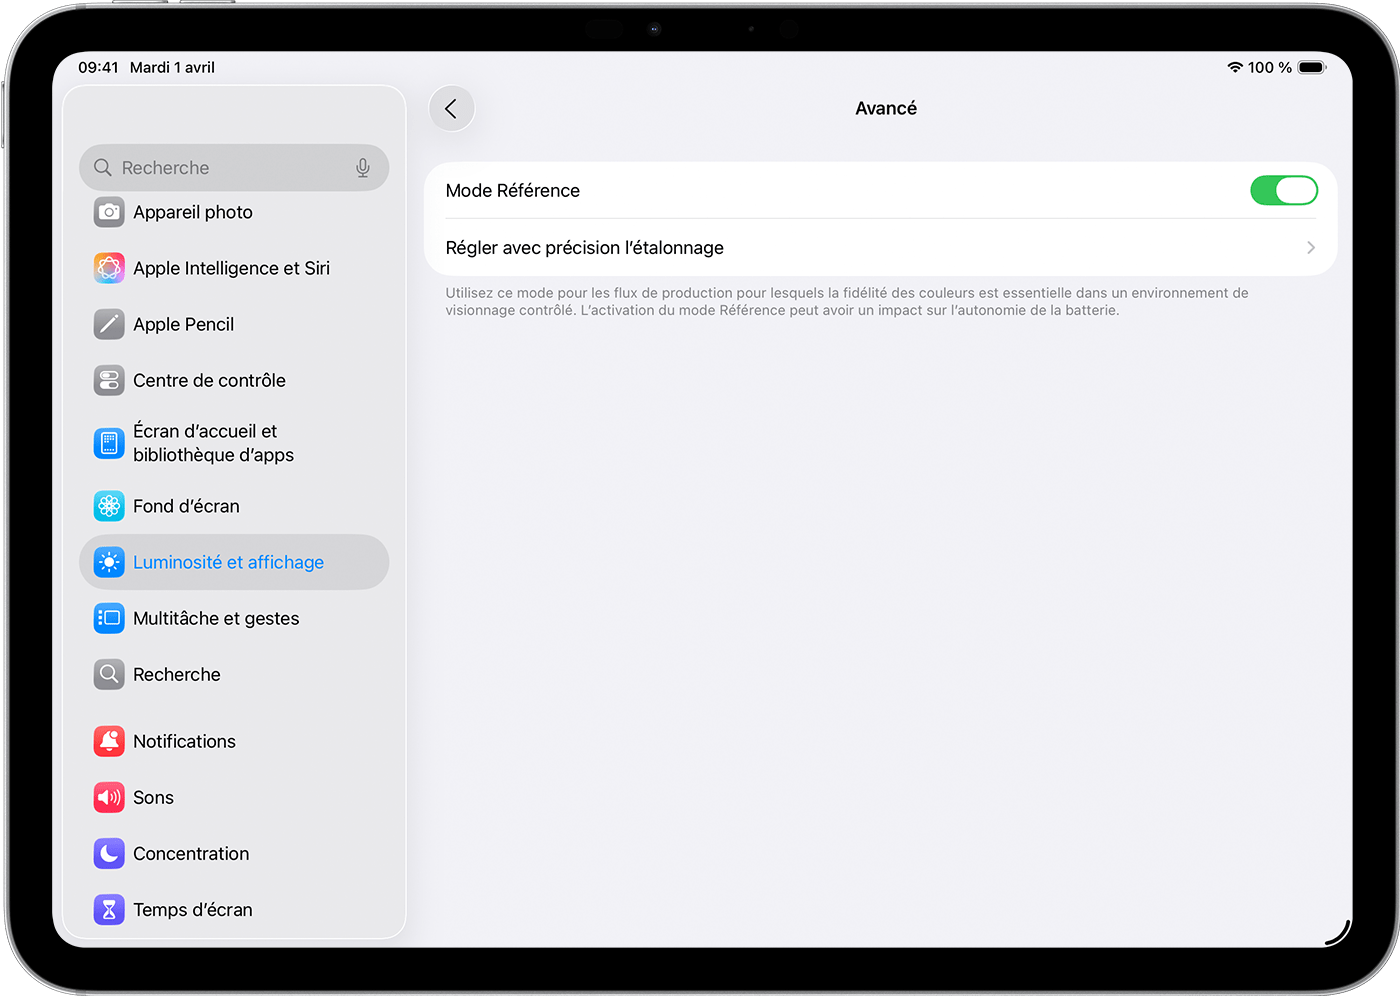
Task: Tap the Appareil photo camera icon
Action: (109, 212)
